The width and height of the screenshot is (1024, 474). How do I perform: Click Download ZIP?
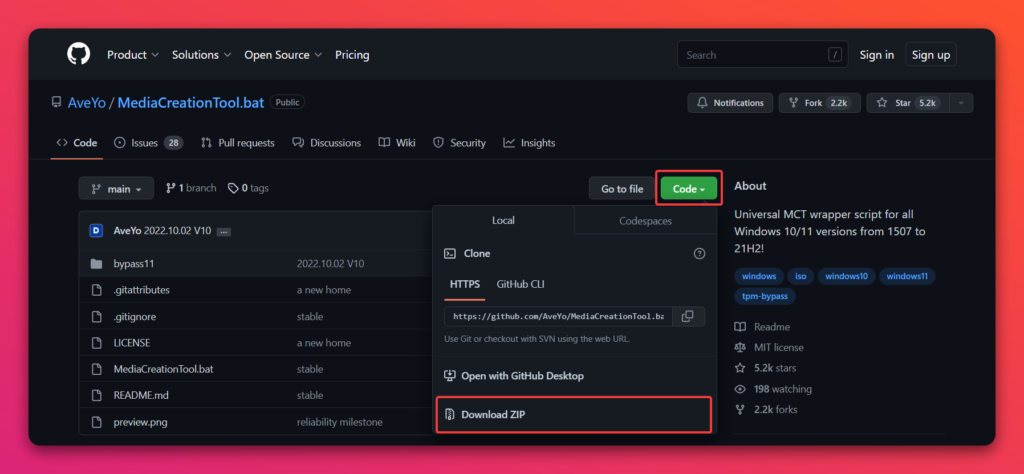(x=573, y=415)
